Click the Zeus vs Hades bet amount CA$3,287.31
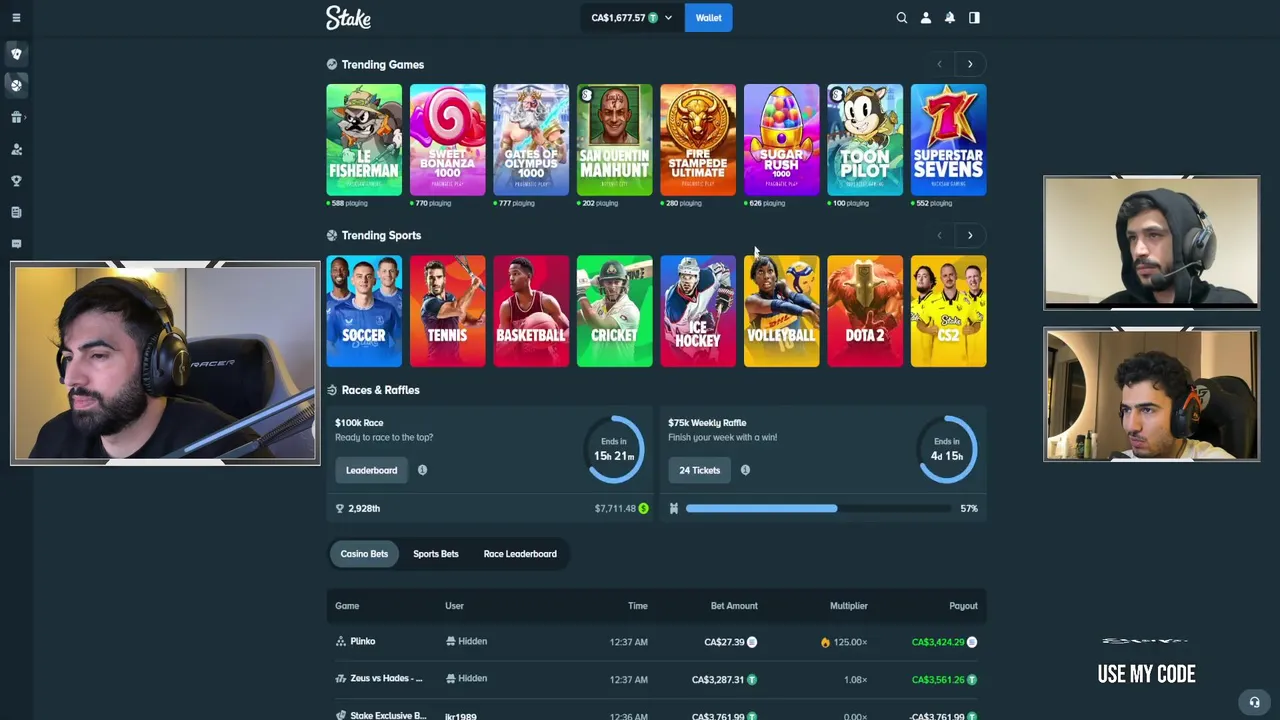 pyautogui.click(x=718, y=680)
